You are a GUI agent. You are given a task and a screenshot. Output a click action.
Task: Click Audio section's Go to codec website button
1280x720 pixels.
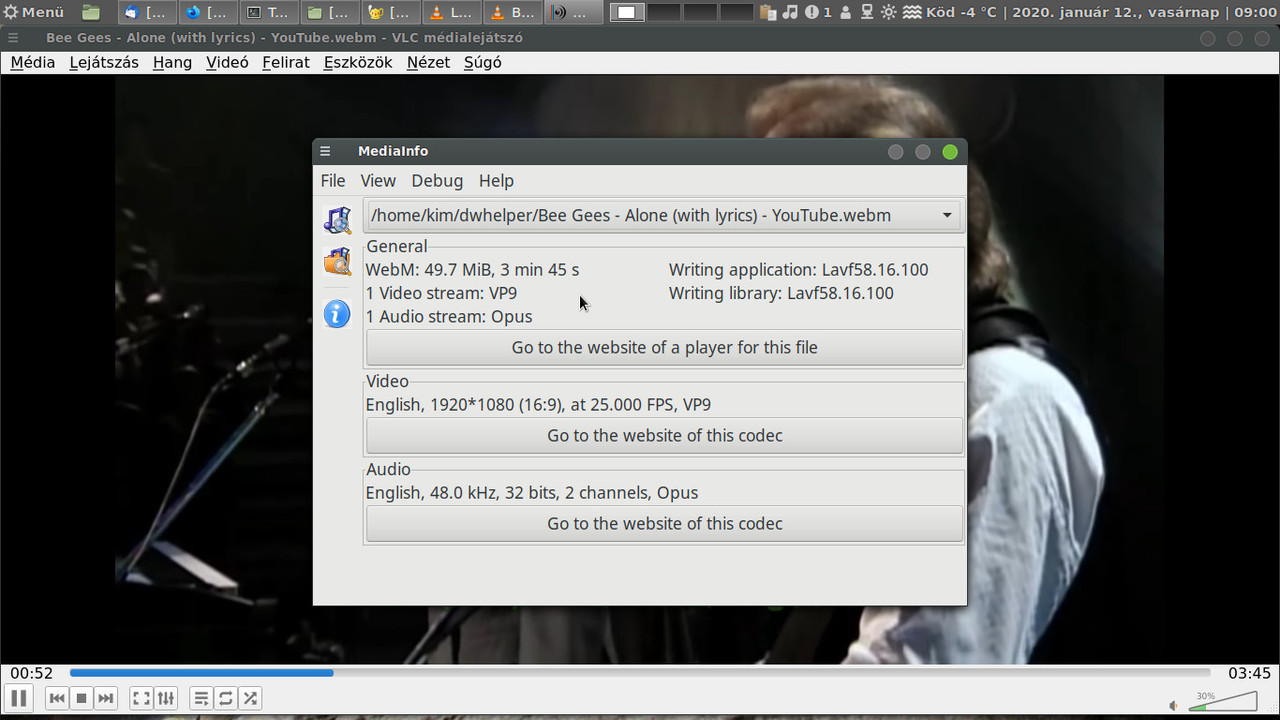665,524
